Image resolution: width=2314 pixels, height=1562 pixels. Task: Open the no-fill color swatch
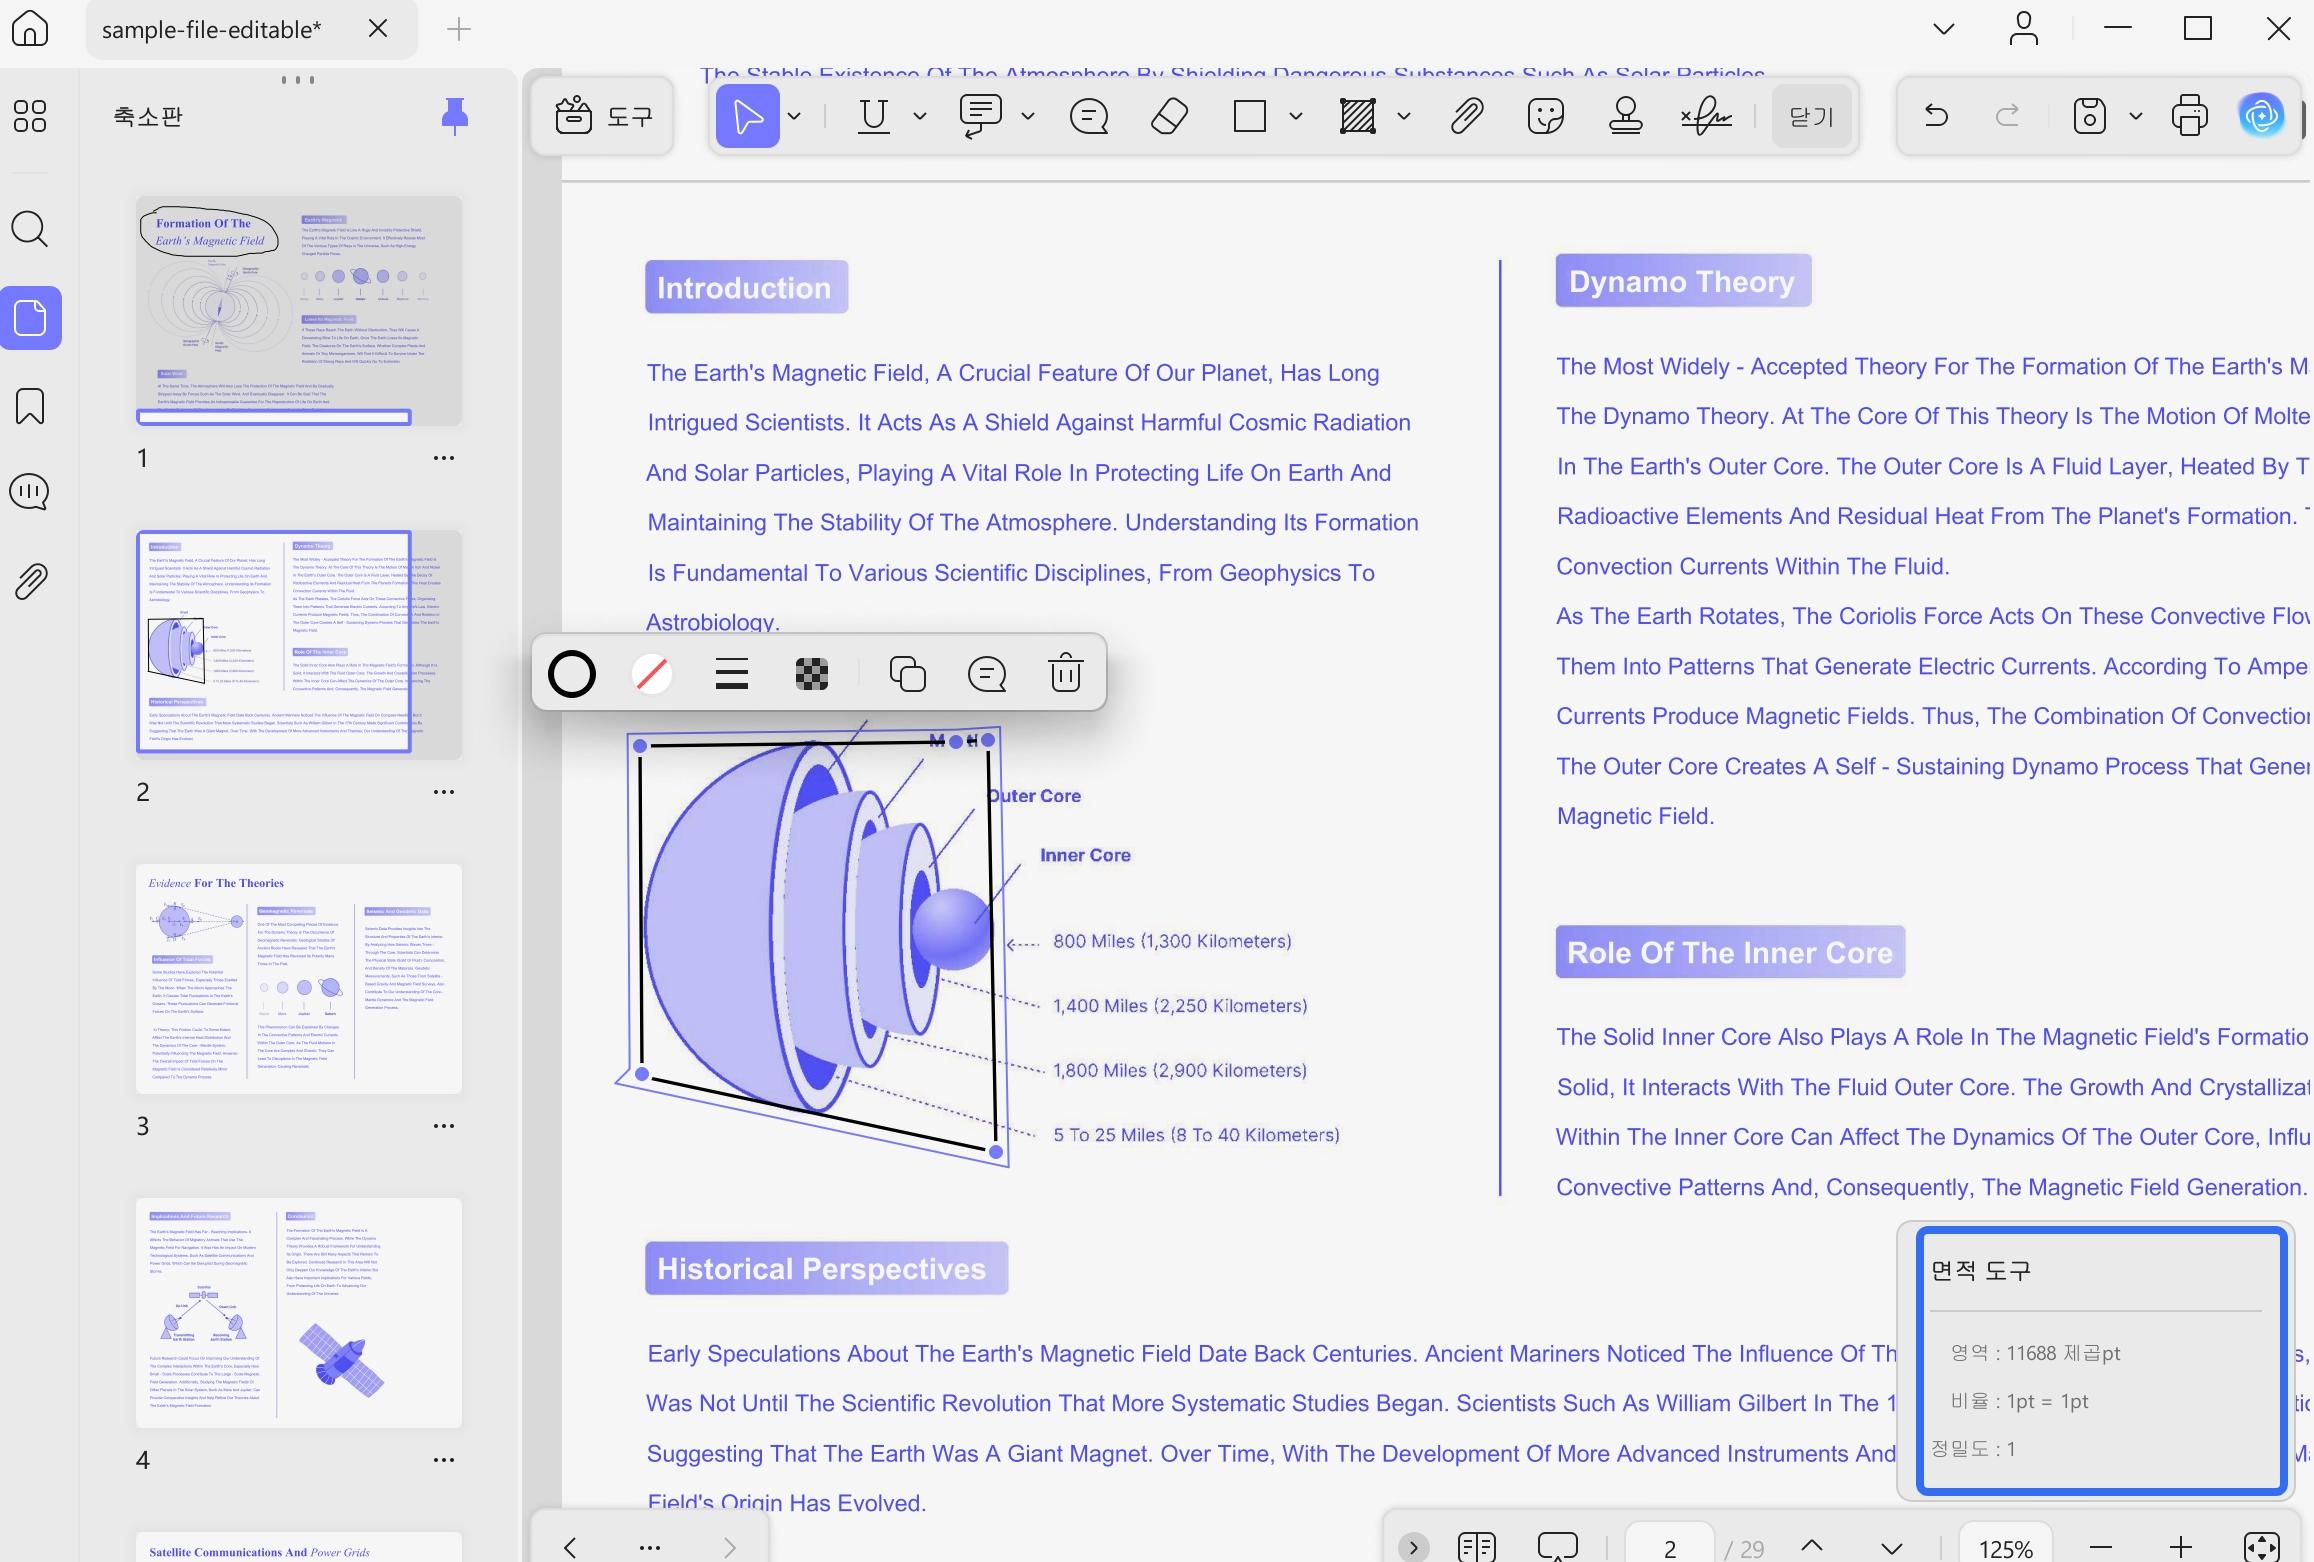coord(651,674)
